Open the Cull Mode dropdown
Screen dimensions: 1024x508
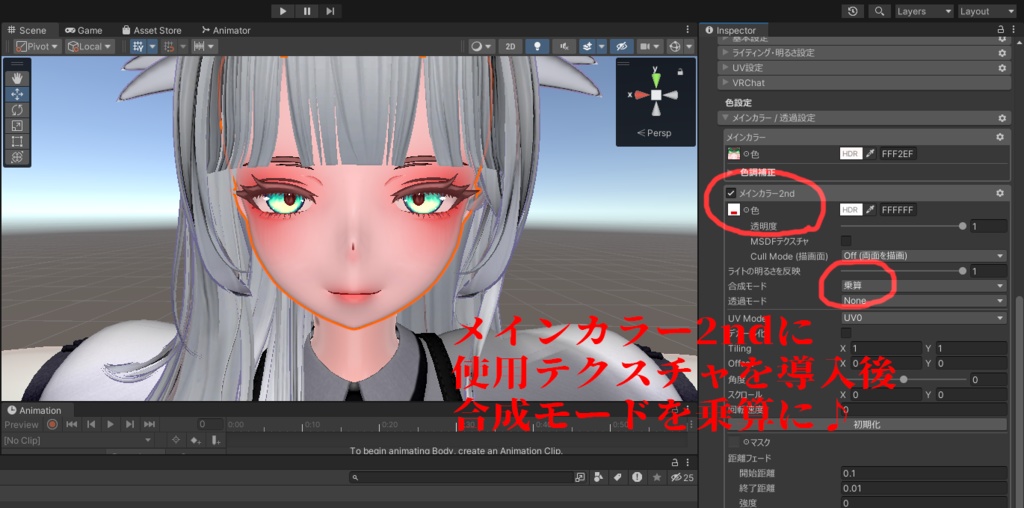tap(923, 255)
